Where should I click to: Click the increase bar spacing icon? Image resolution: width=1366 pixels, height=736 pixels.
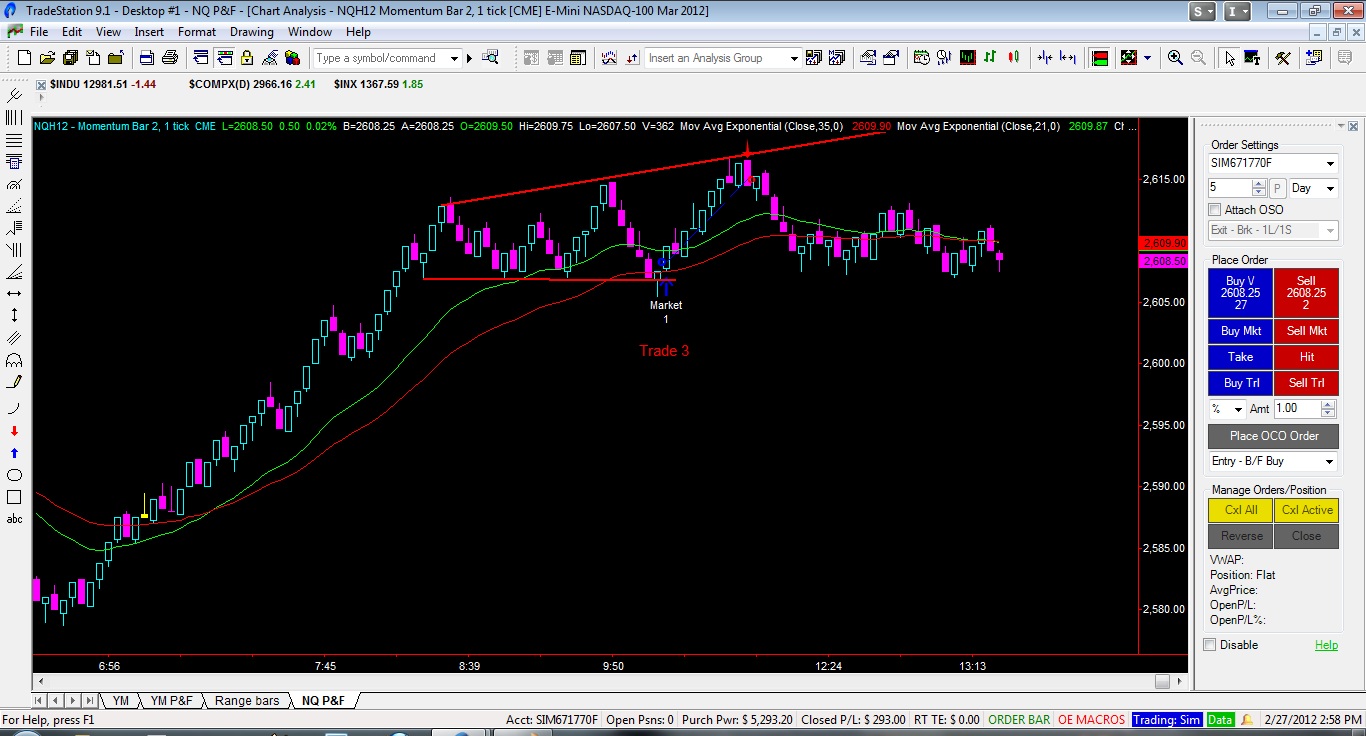pos(1068,58)
